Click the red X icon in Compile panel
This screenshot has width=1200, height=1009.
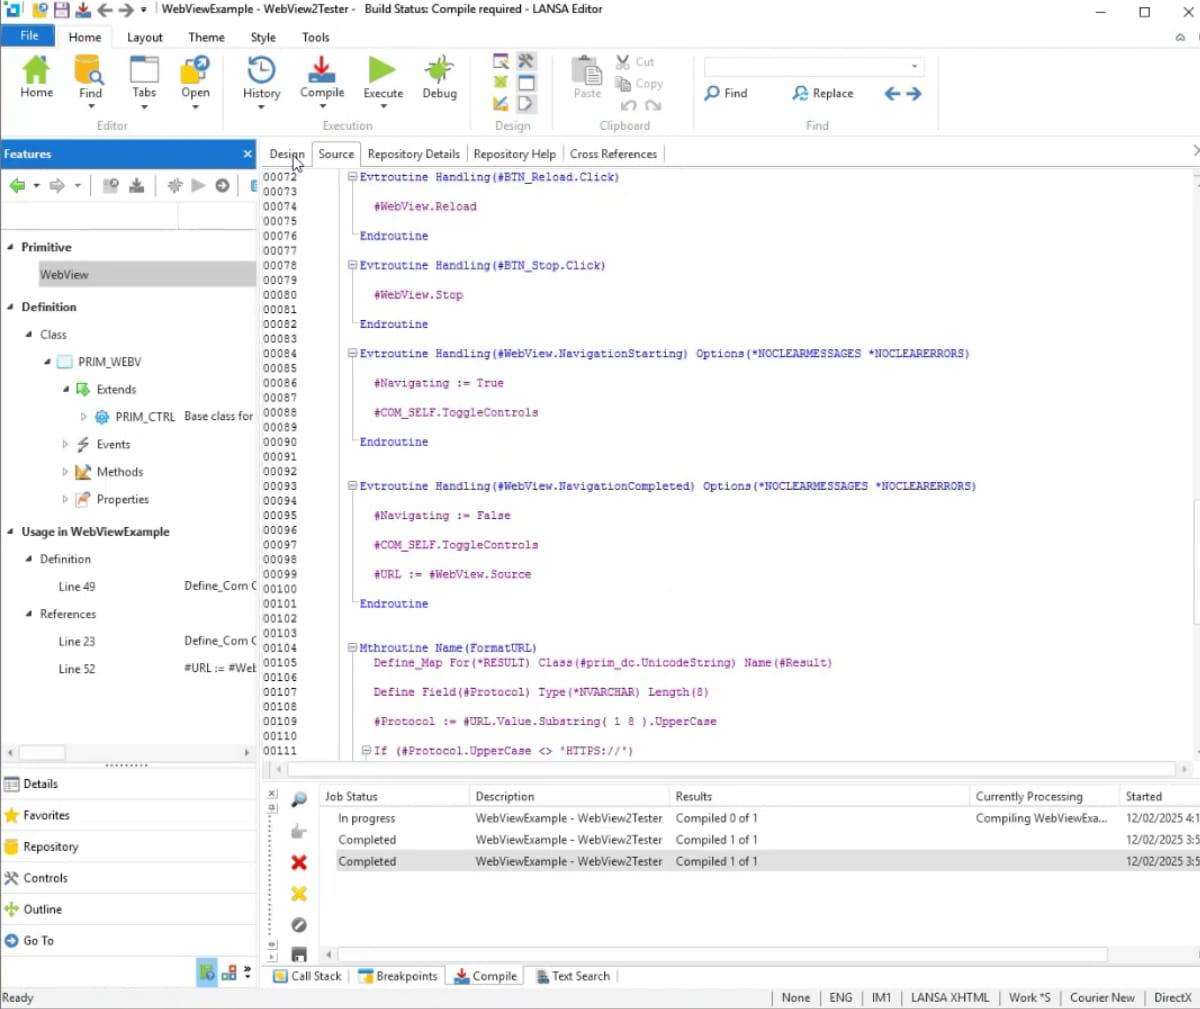[x=298, y=862]
